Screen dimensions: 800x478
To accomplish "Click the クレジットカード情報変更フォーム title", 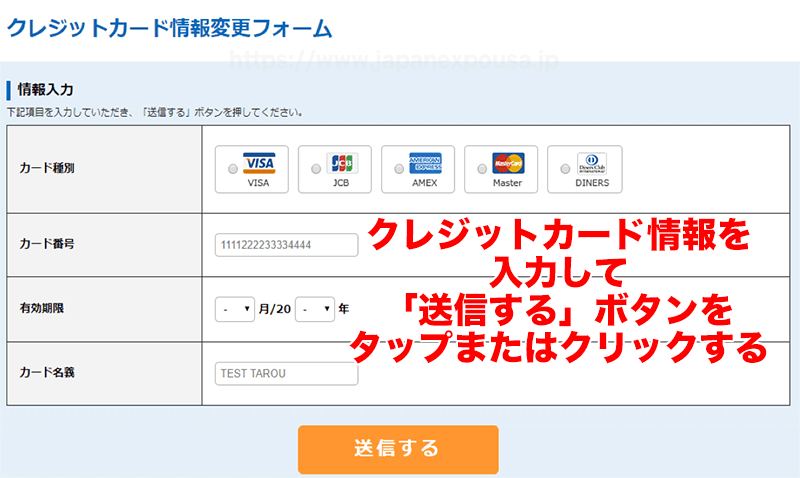I will pos(169,28).
